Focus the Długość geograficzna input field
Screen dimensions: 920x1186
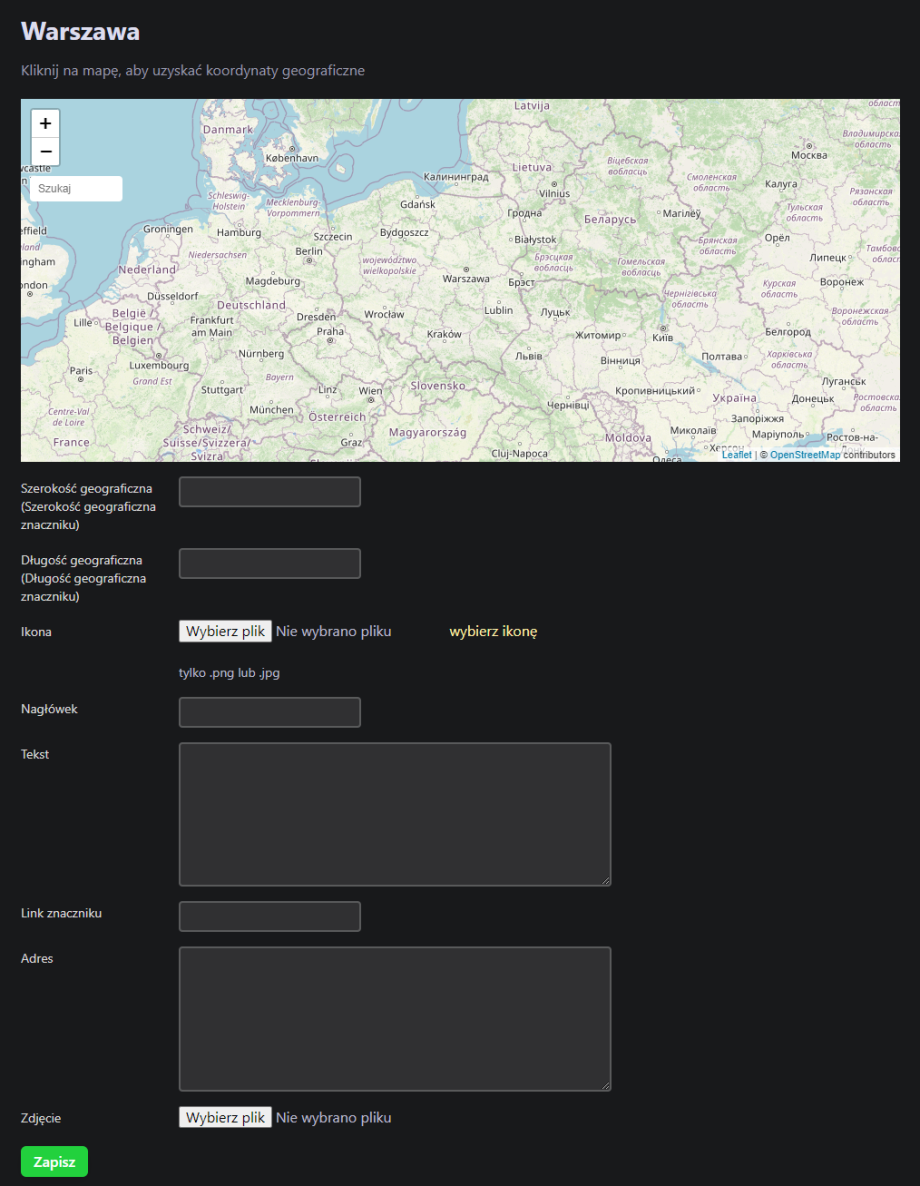tap(269, 563)
